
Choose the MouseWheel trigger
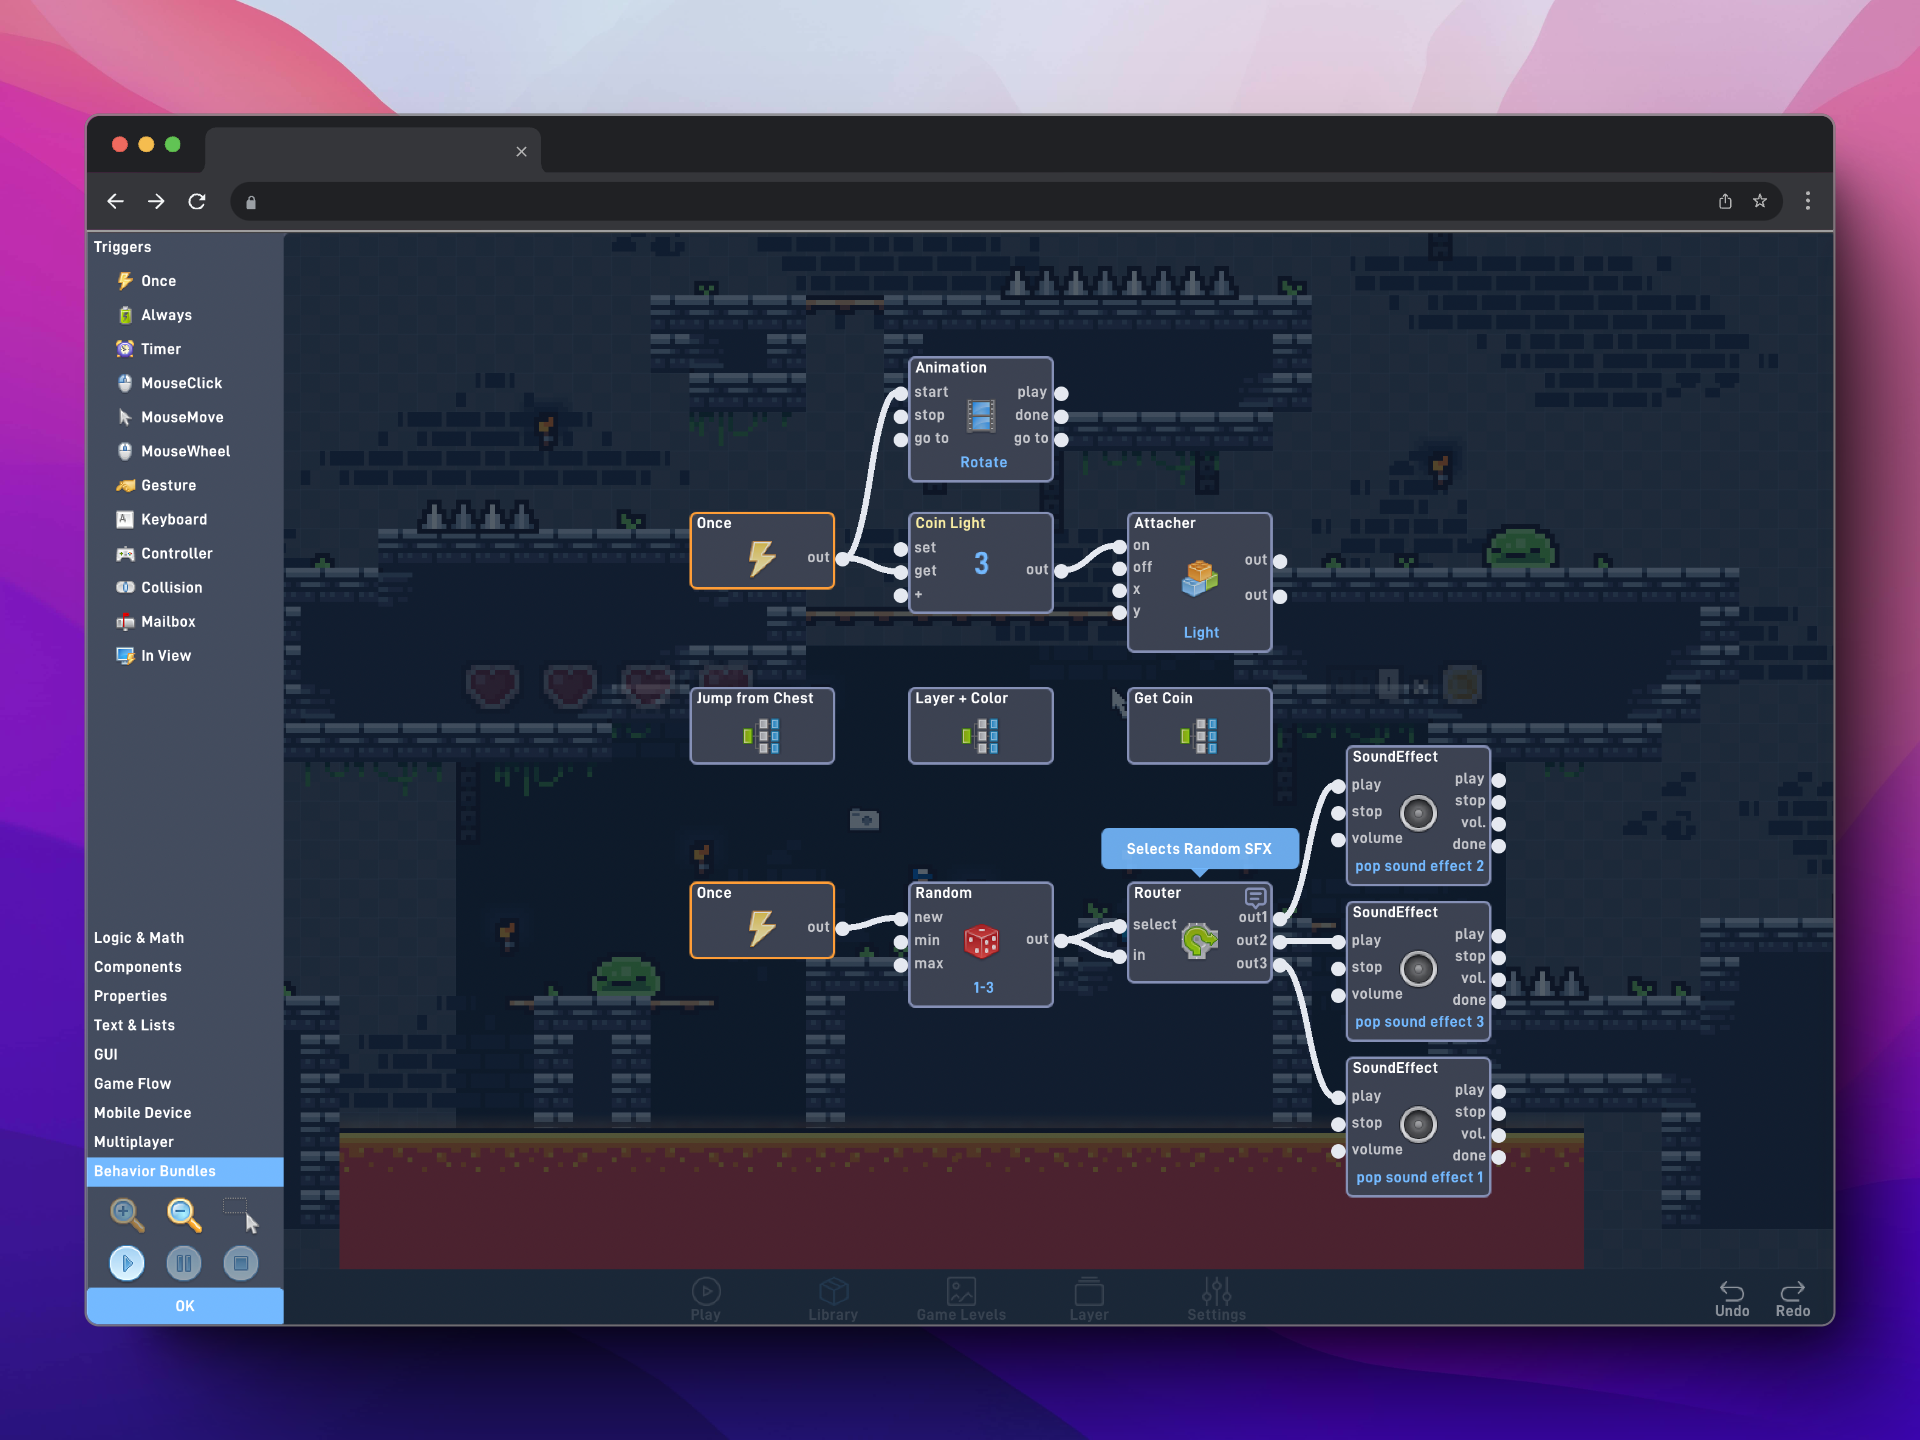pos(173,451)
